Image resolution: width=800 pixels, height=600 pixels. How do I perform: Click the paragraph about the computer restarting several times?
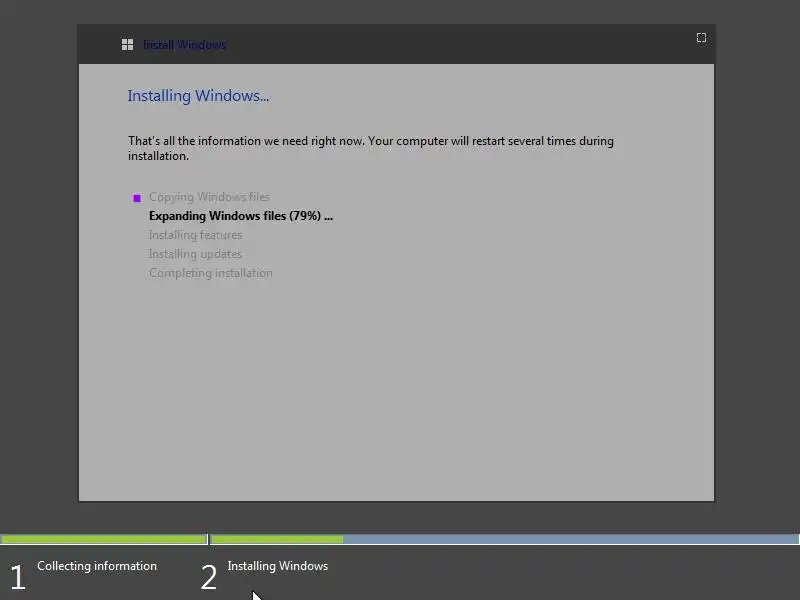pos(371,148)
